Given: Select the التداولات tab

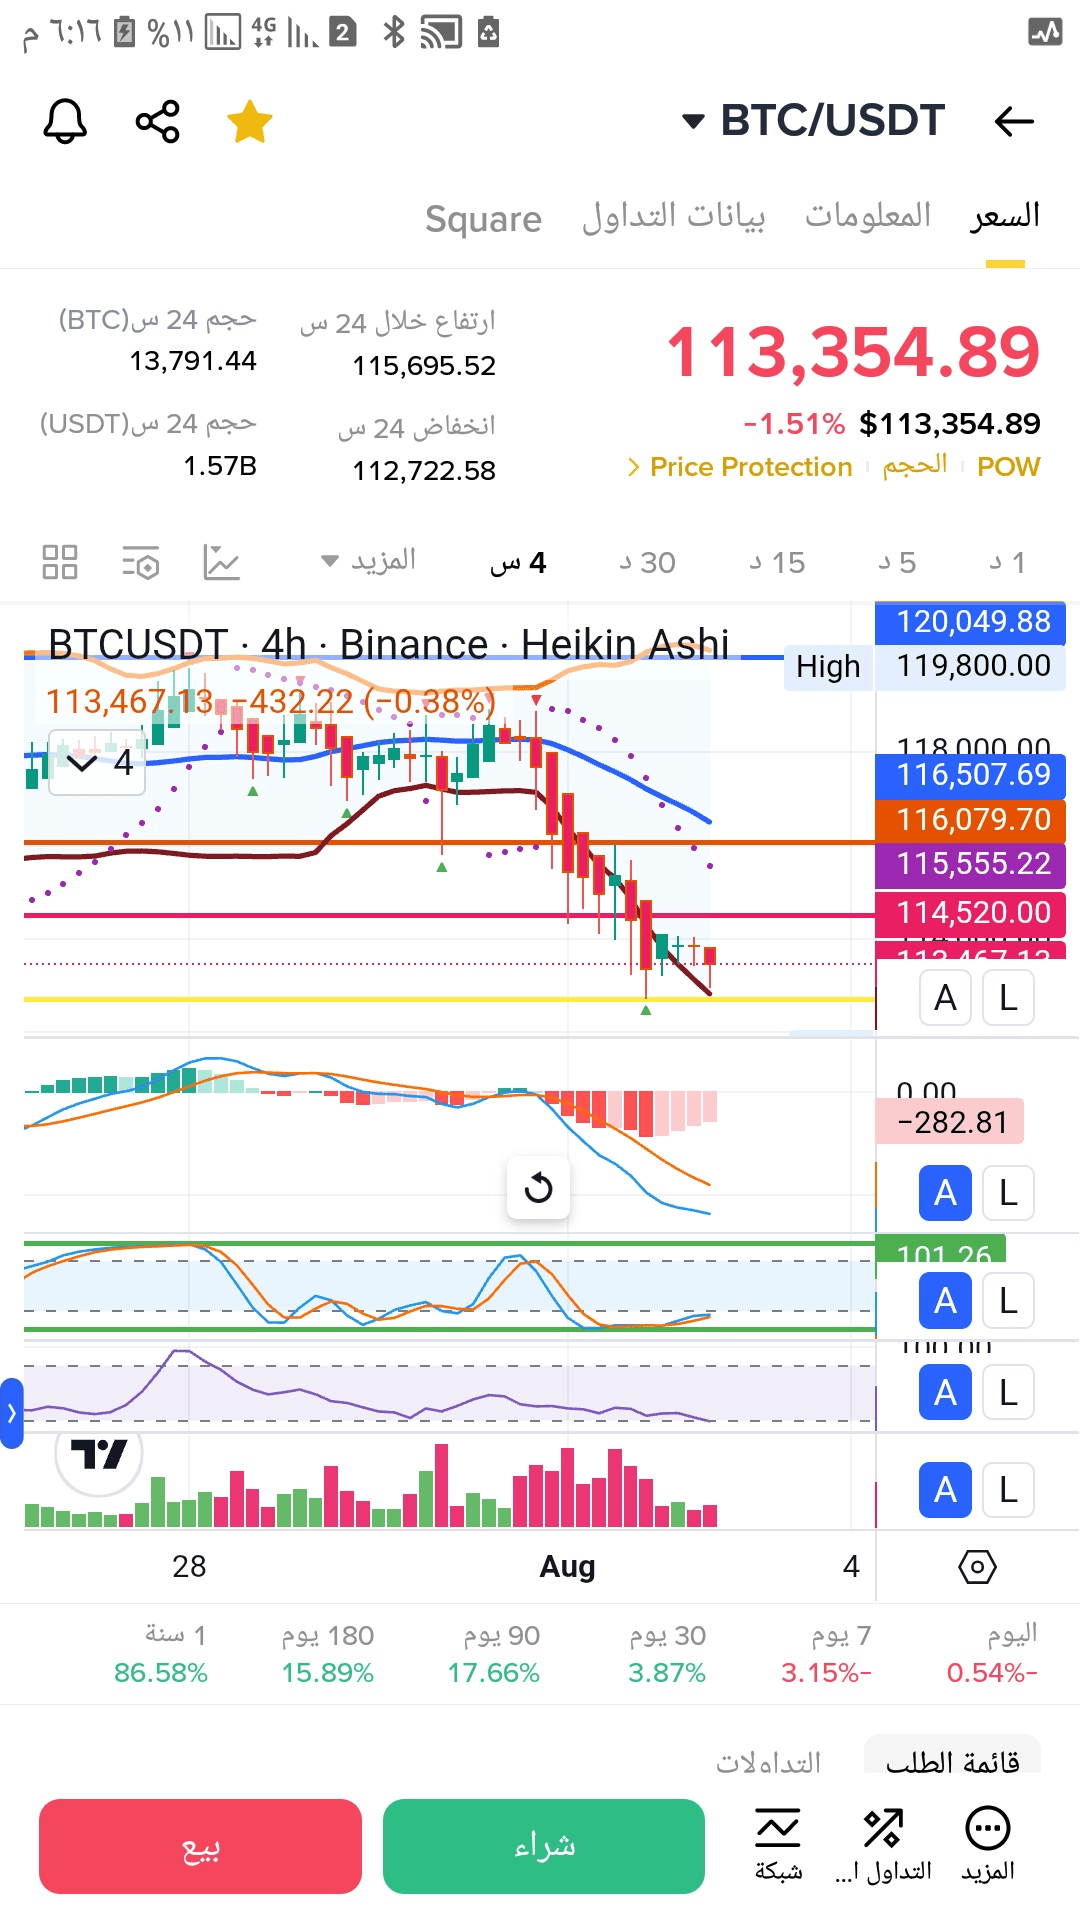Looking at the screenshot, I should click(768, 1762).
